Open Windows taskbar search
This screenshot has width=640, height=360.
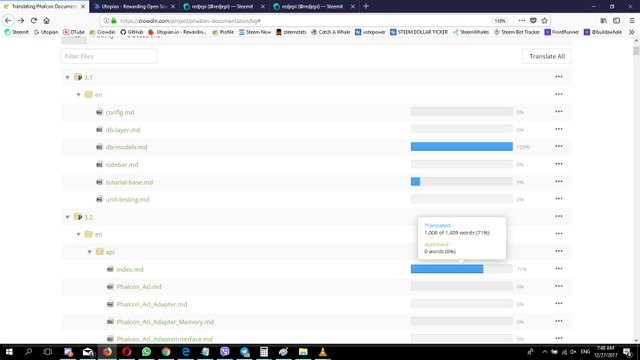28,352
